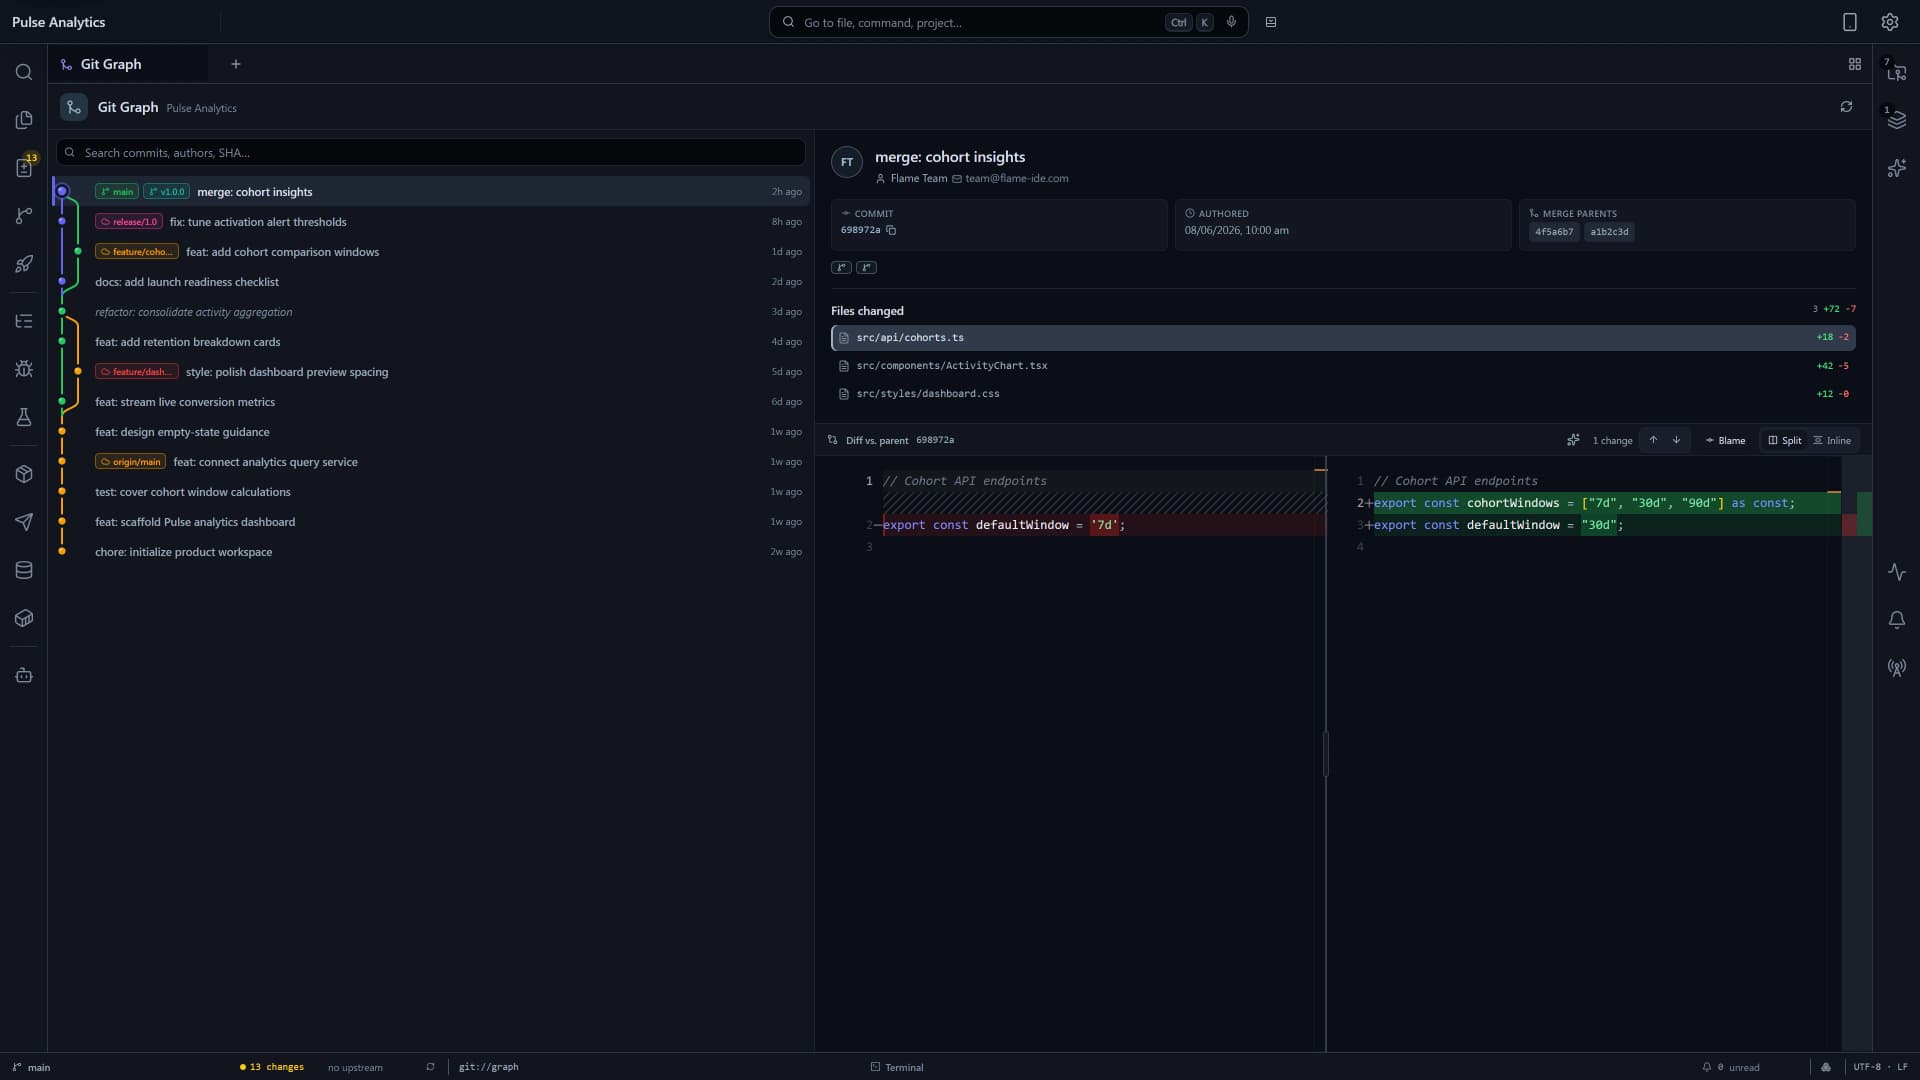Open the rocket deploy icon in sidebar

[x=24, y=264]
